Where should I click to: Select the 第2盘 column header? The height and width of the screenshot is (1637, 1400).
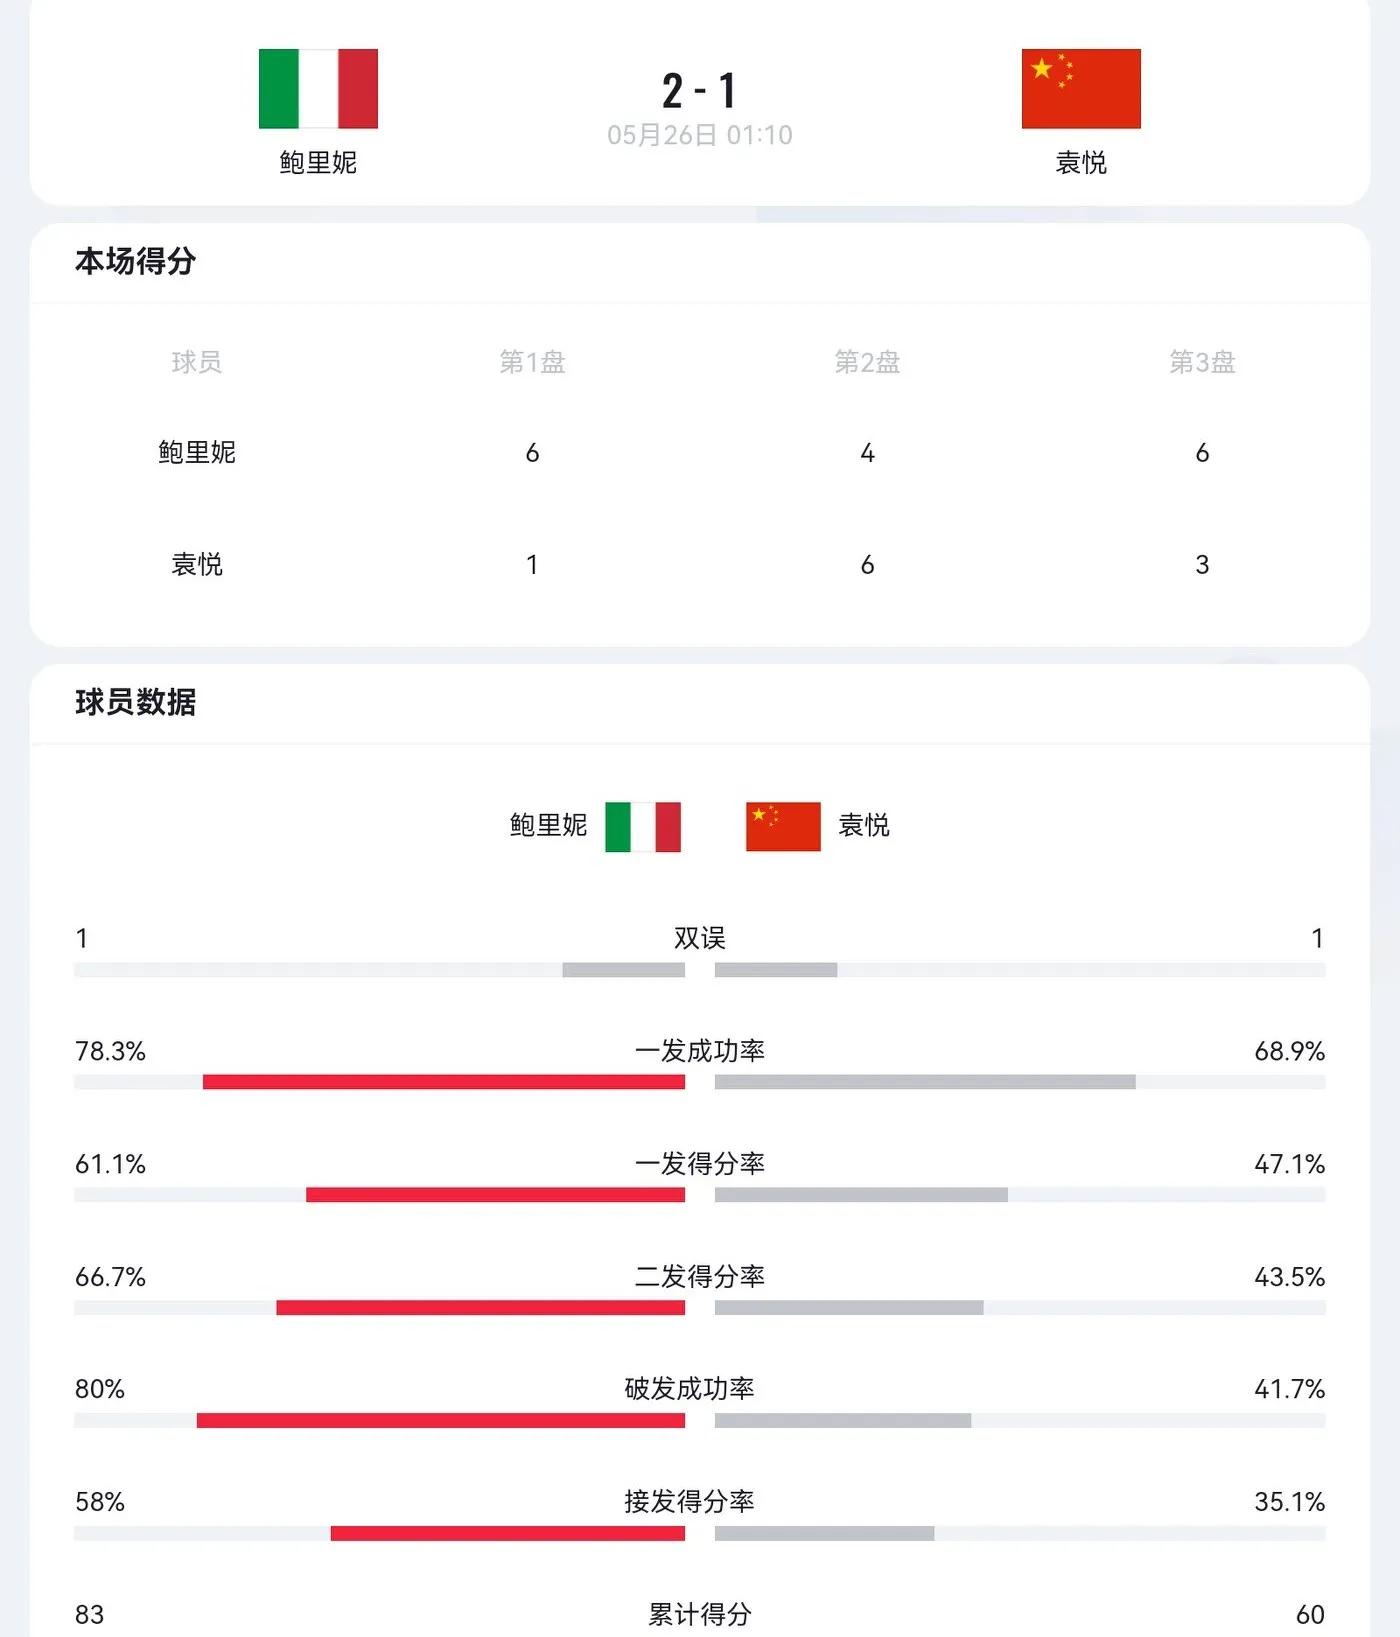[867, 362]
